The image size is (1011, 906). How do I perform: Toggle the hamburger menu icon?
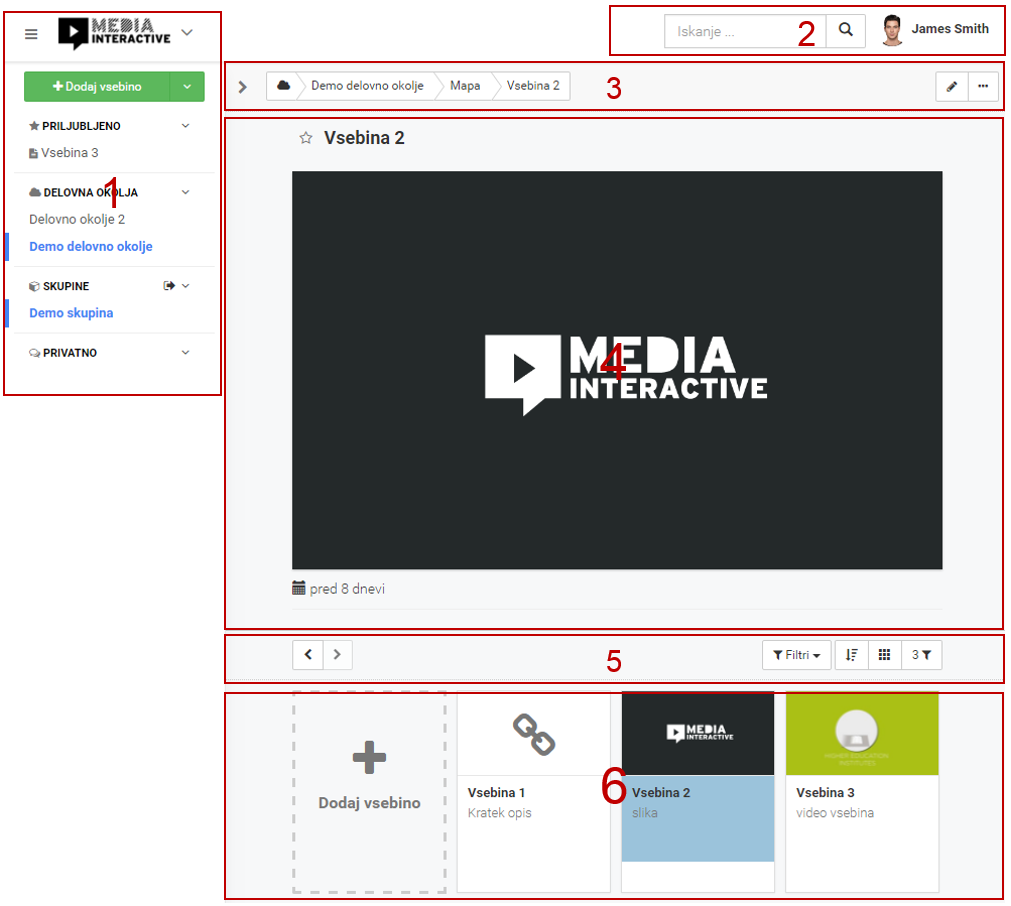31,34
